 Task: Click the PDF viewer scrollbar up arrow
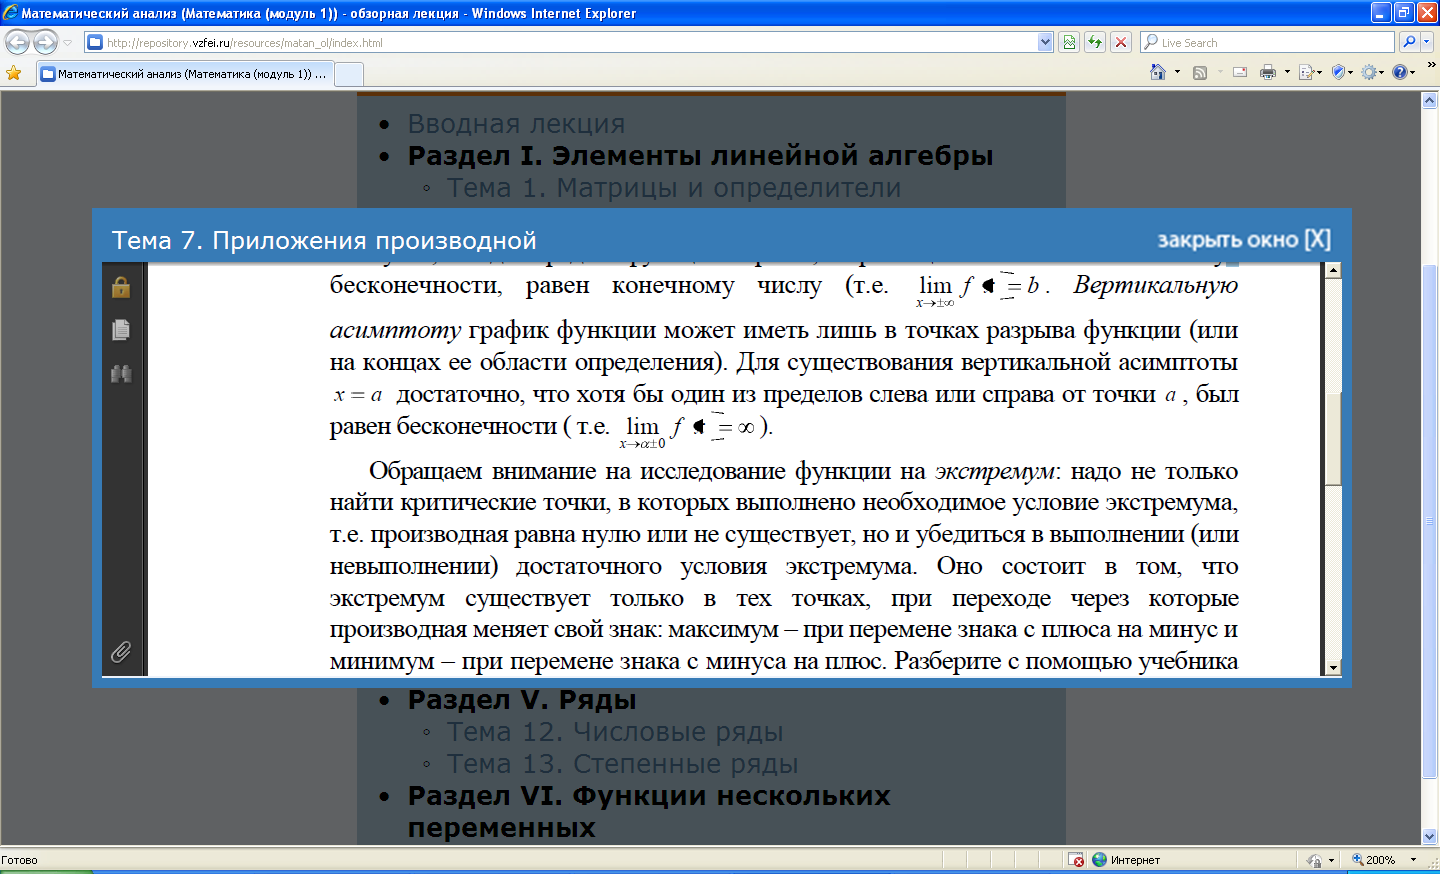1333,270
